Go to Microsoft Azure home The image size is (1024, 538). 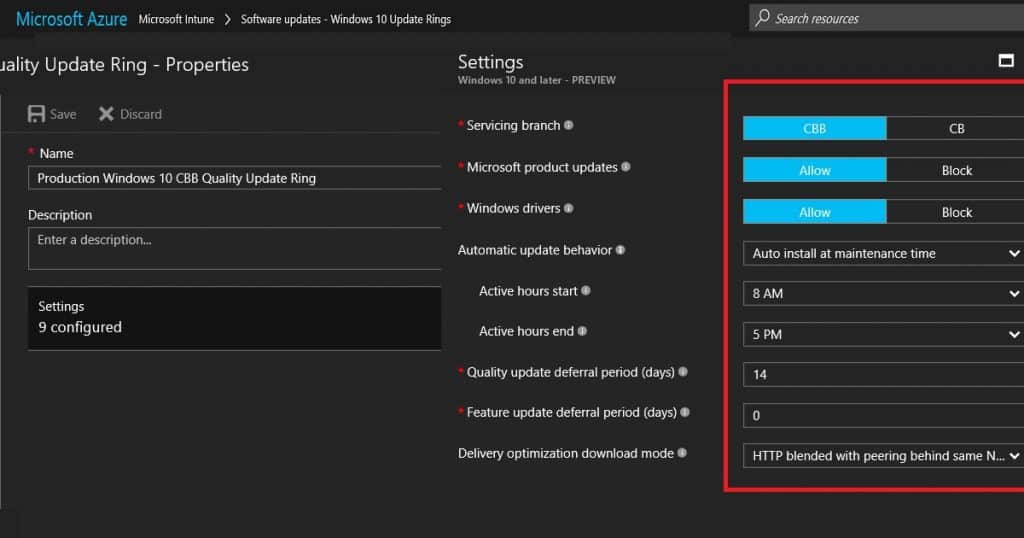click(x=71, y=19)
